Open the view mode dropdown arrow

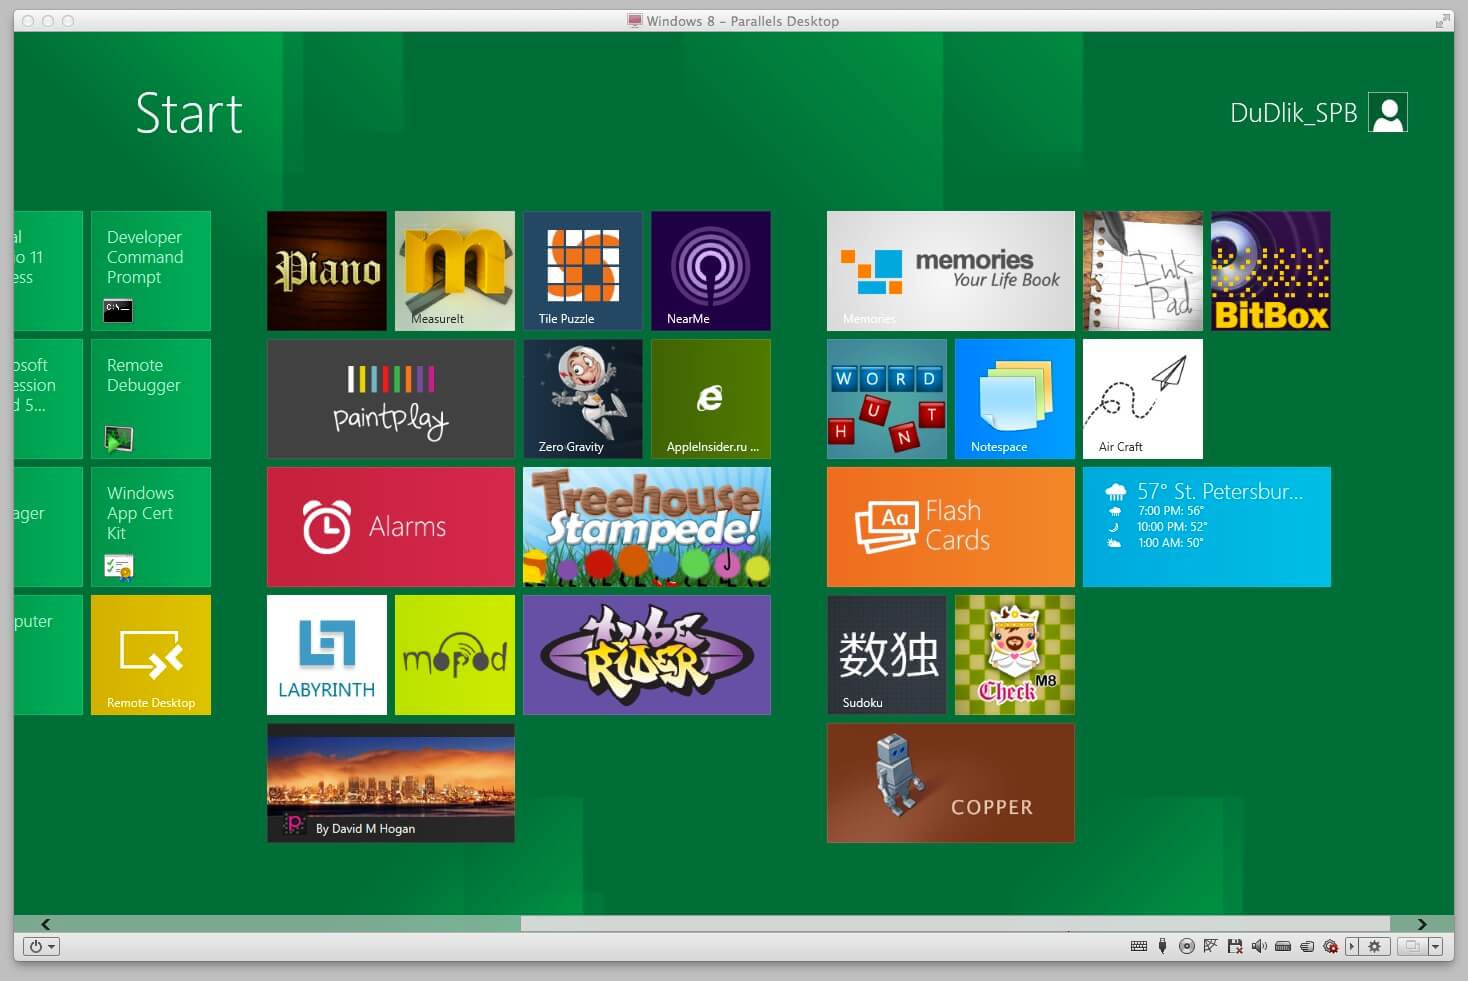[1435, 946]
